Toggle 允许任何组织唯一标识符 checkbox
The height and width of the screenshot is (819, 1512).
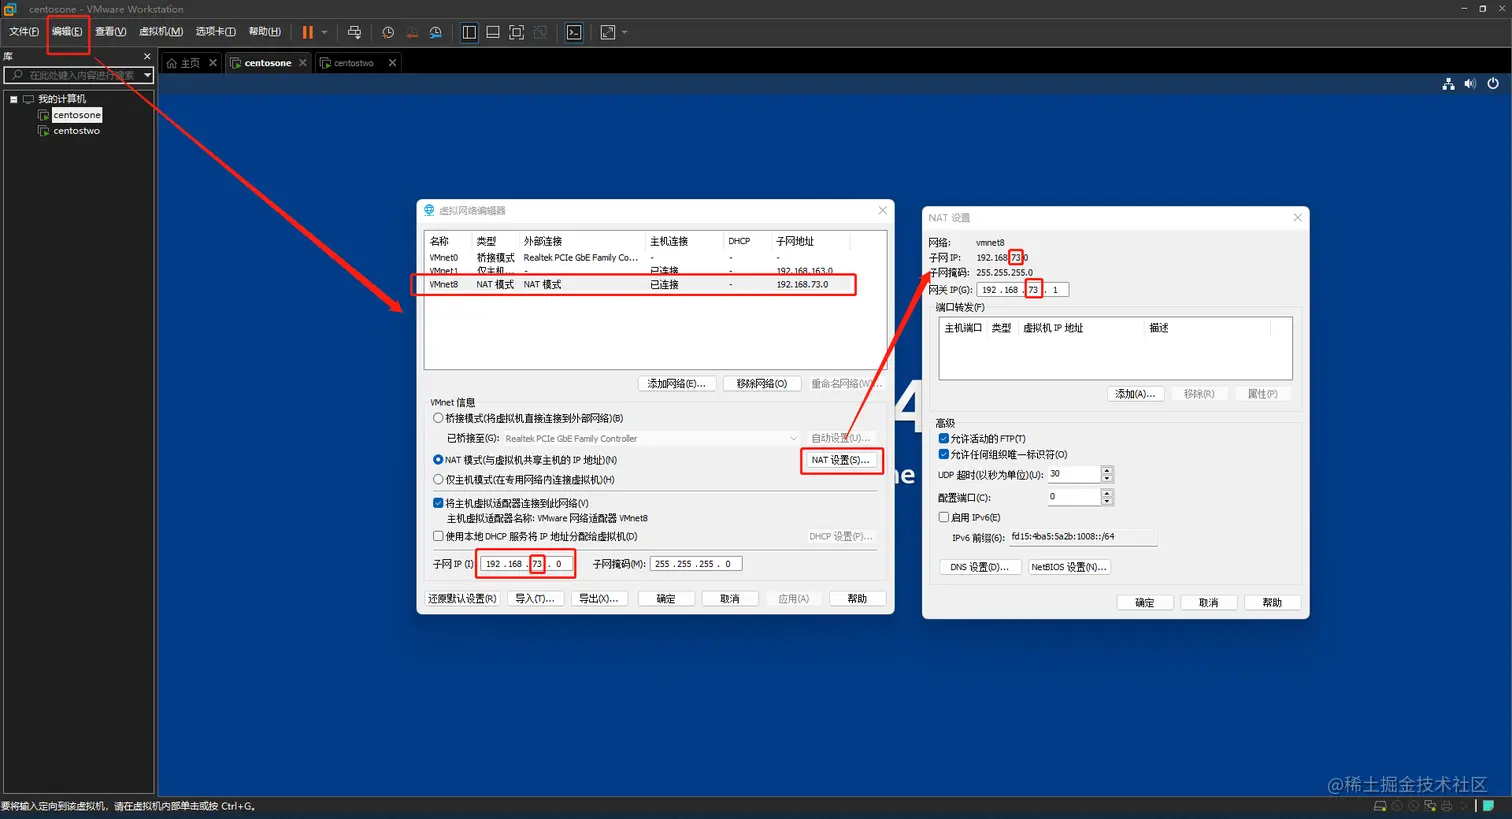[x=944, y=454]
